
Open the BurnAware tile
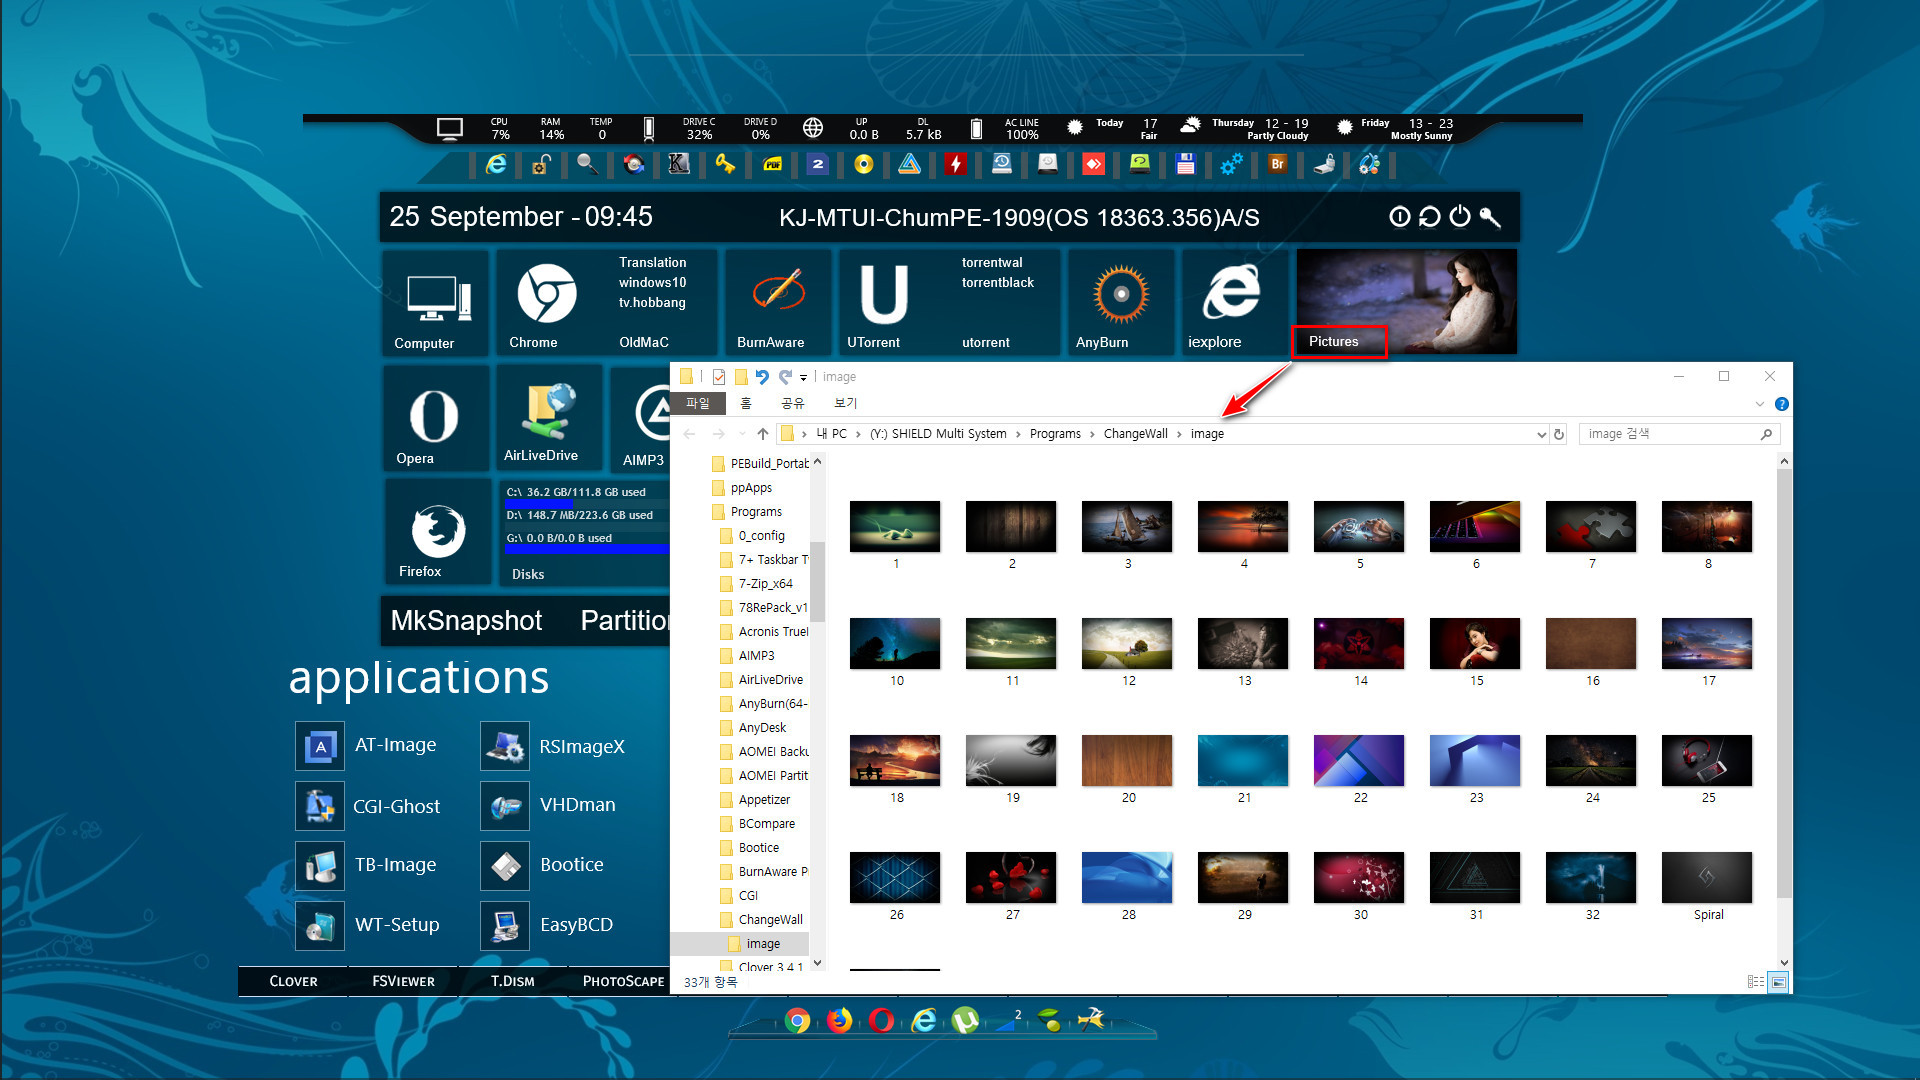(x=778, y=303)
